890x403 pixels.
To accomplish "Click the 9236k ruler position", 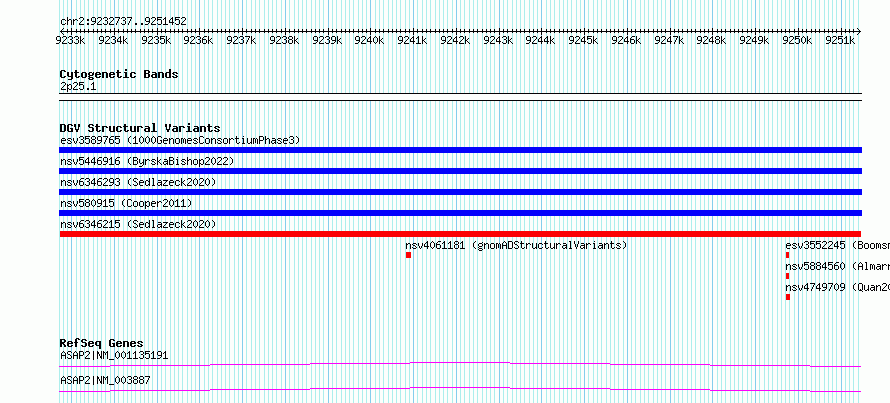I will pyautogui.click(x=199, y=40).
